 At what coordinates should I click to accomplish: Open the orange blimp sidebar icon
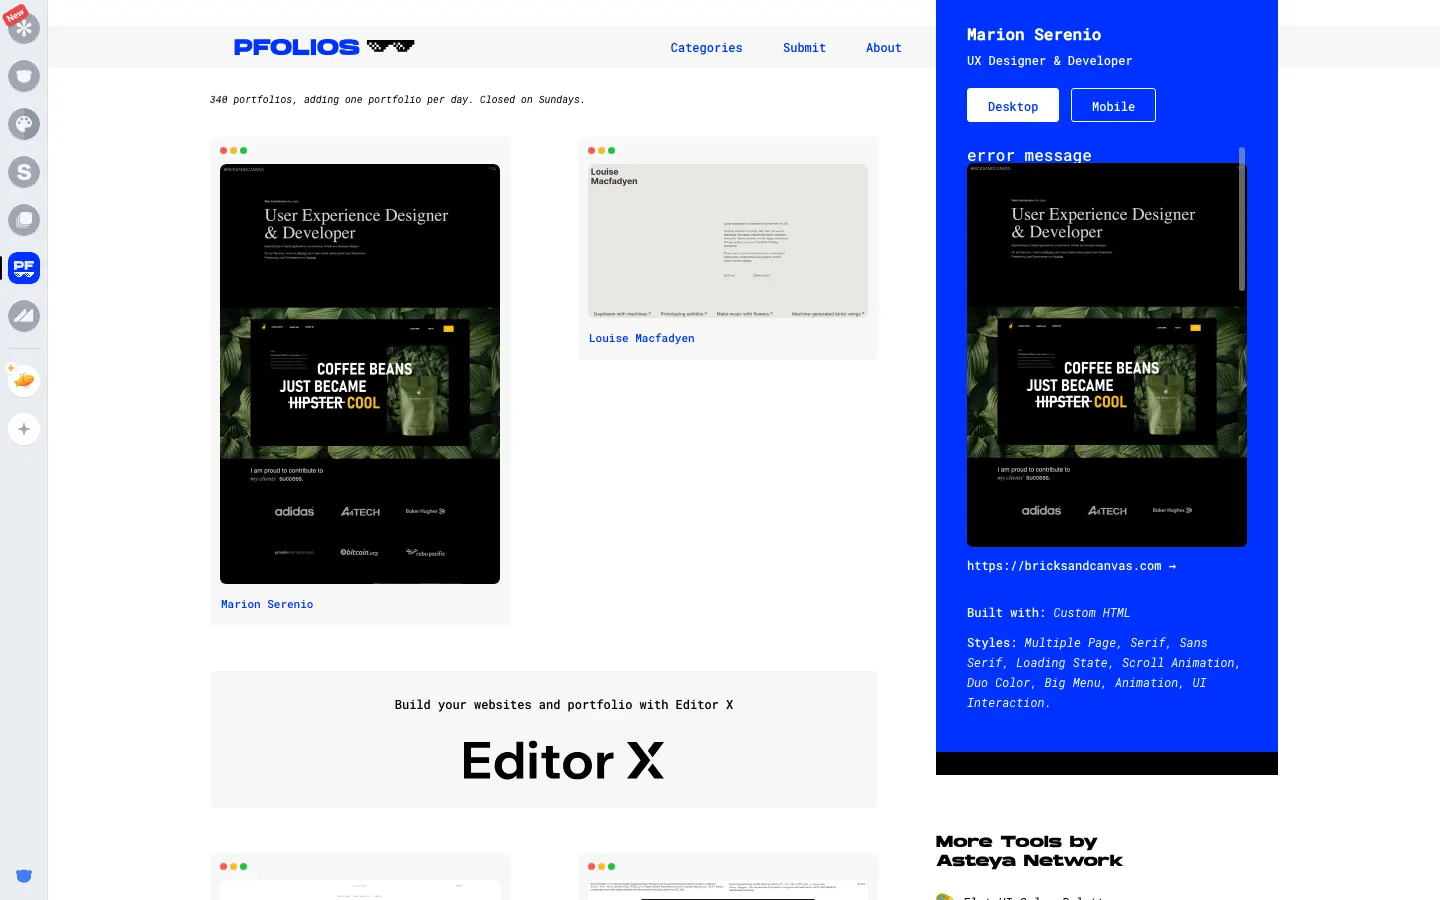23,380
